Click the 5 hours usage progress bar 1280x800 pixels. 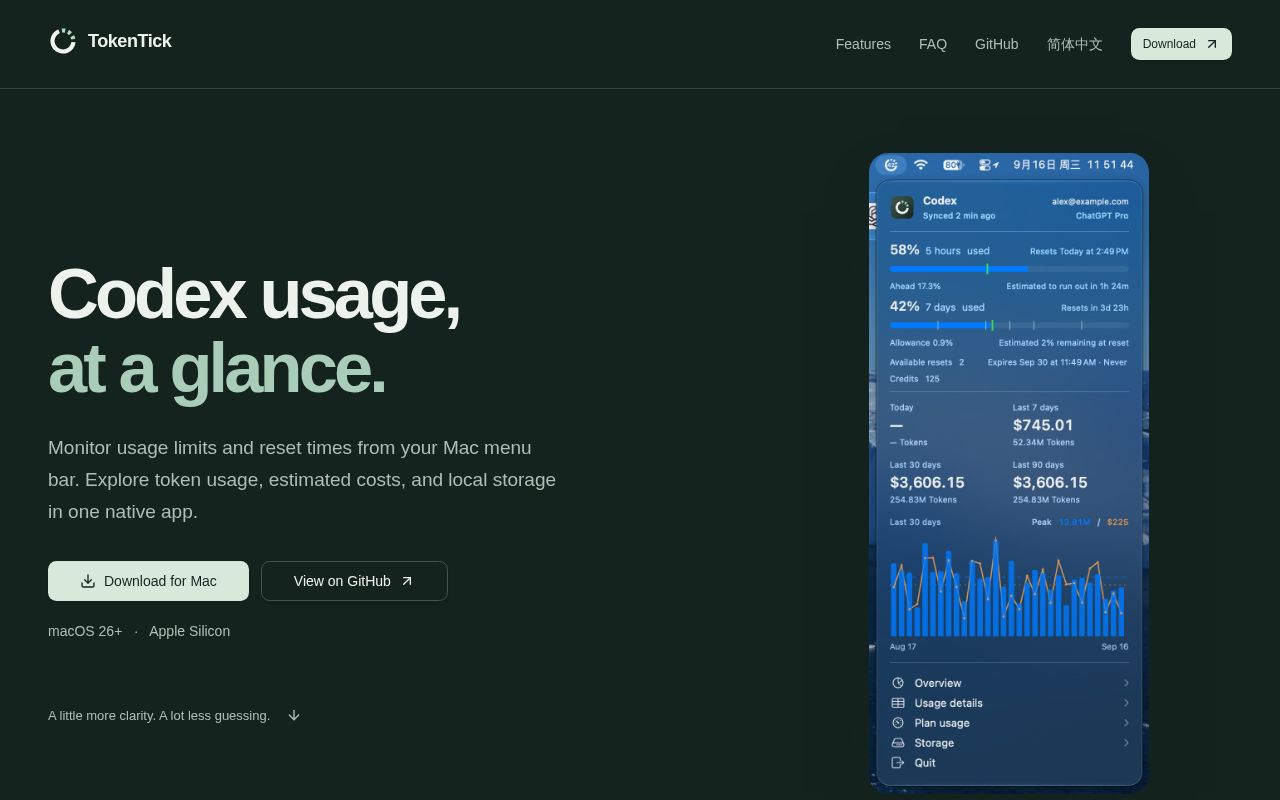pos(1009,269)
